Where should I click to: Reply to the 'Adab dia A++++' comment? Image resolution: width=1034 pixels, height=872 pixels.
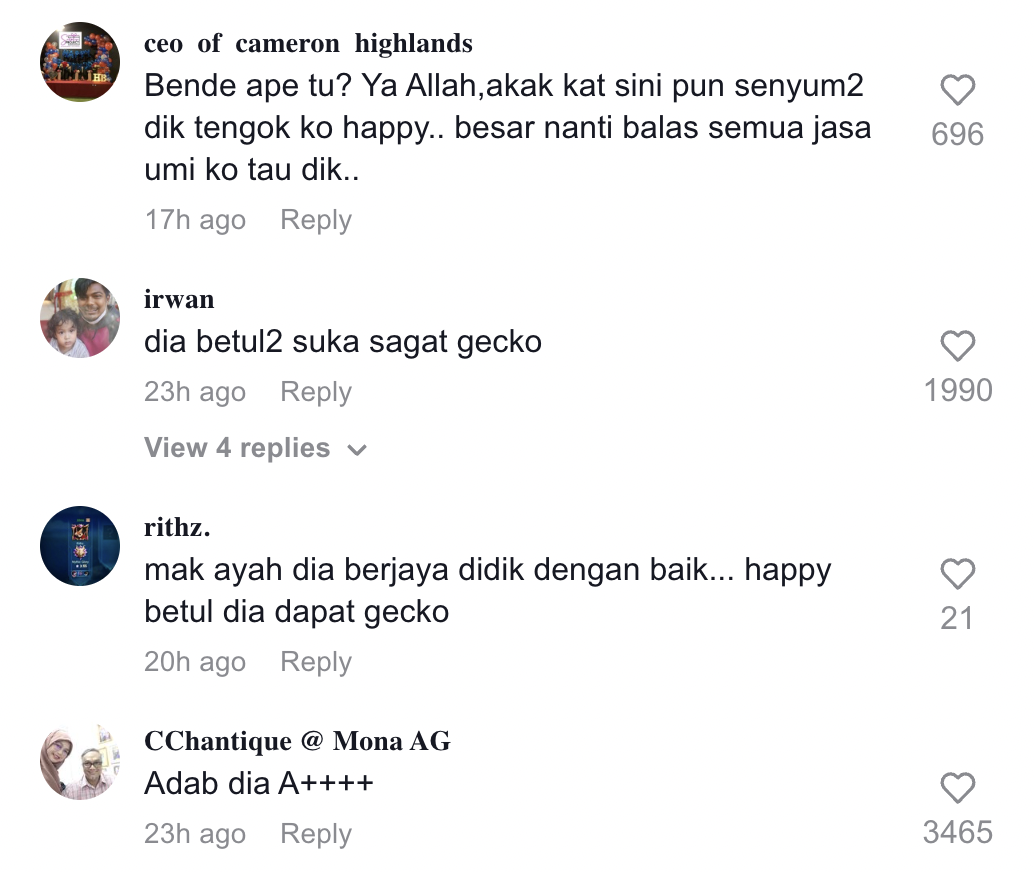tap(315, 834)
